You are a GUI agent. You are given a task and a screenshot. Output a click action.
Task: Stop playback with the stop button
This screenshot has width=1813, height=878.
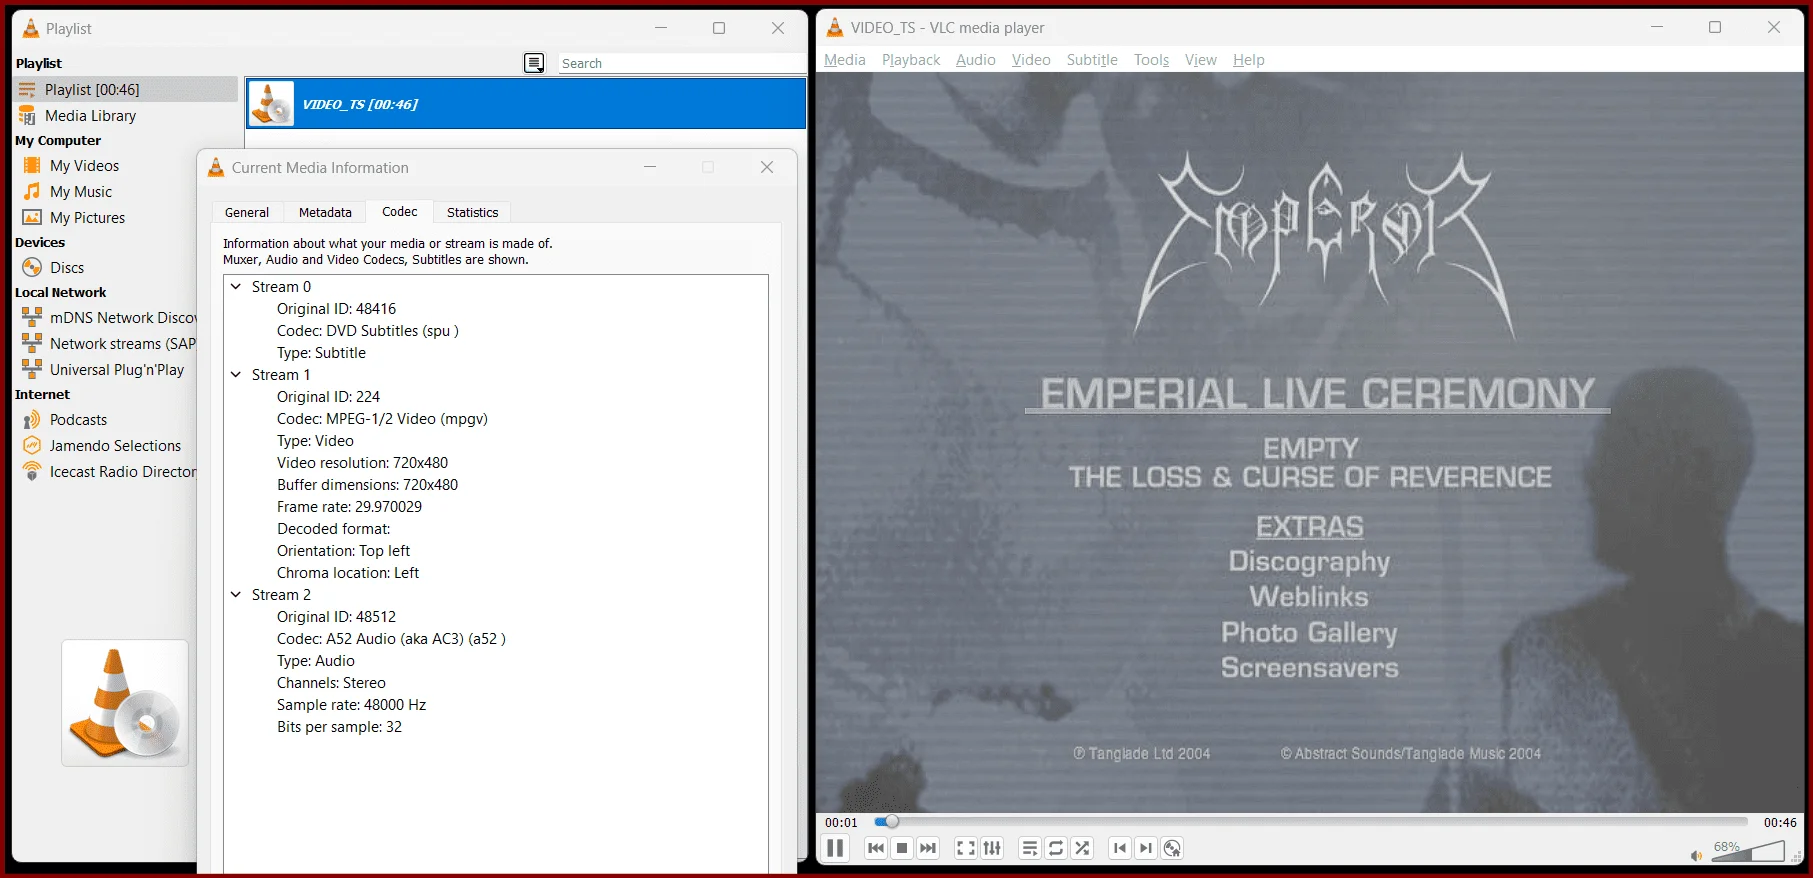click(x=902, y=848)
